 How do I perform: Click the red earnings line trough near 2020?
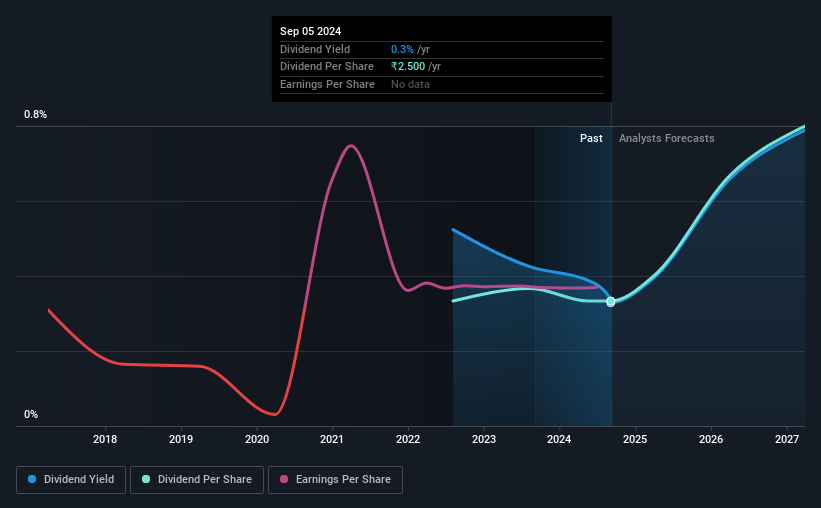tap(274, 414)
